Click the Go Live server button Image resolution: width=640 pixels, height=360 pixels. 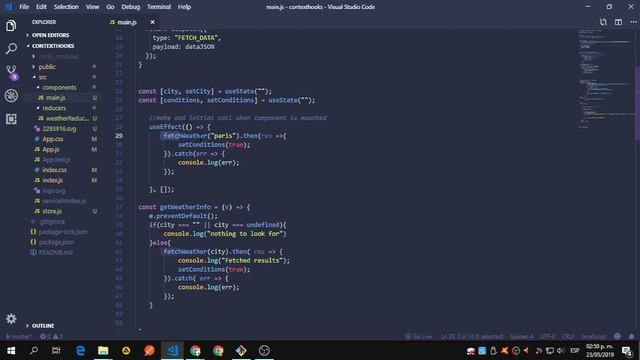(418, 337)
